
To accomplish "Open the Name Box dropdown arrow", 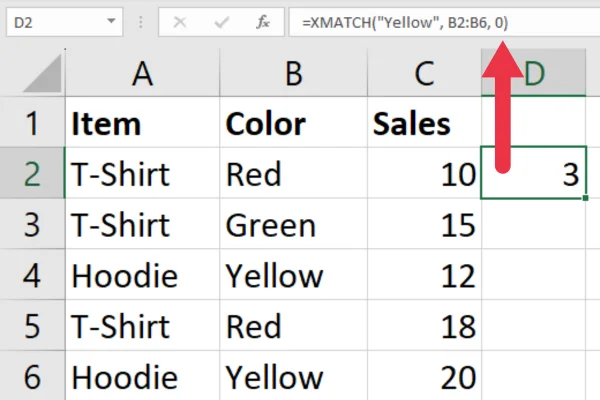I will pos(111,21).
